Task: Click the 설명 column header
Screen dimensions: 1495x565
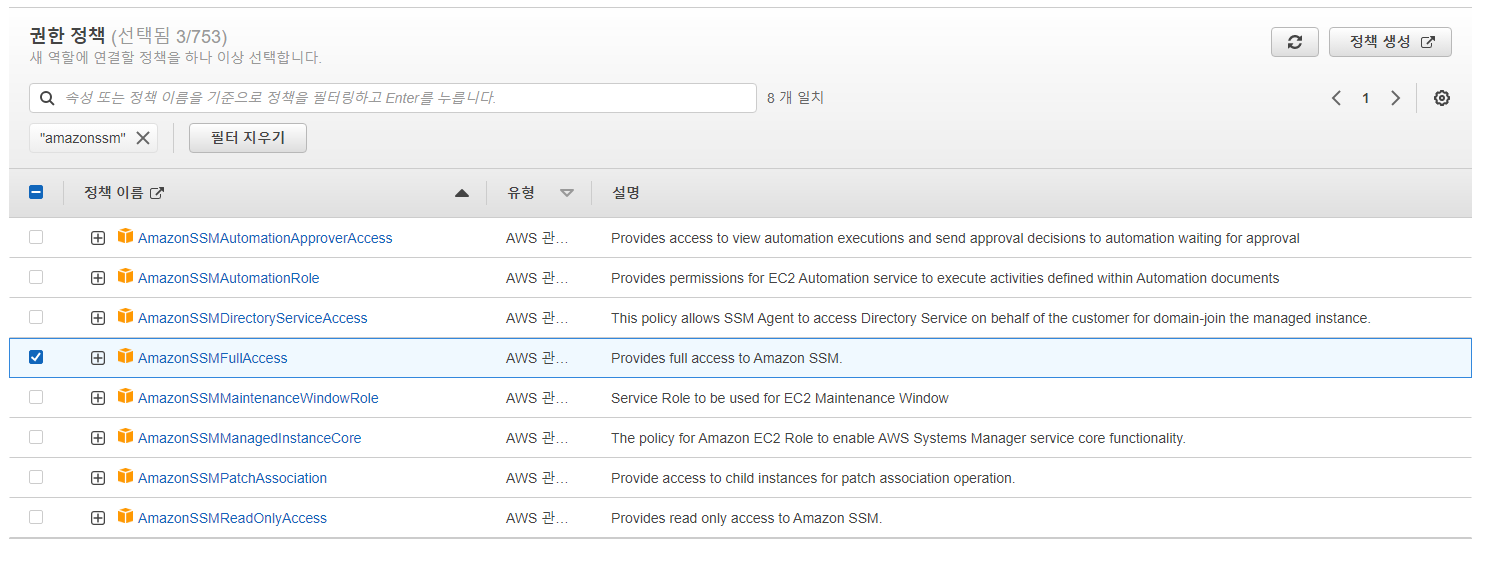Action: click(626, 193)
